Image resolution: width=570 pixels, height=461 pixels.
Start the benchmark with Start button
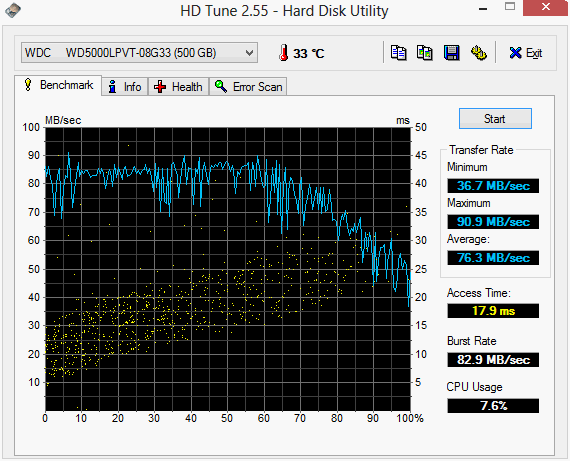point(495,119)
